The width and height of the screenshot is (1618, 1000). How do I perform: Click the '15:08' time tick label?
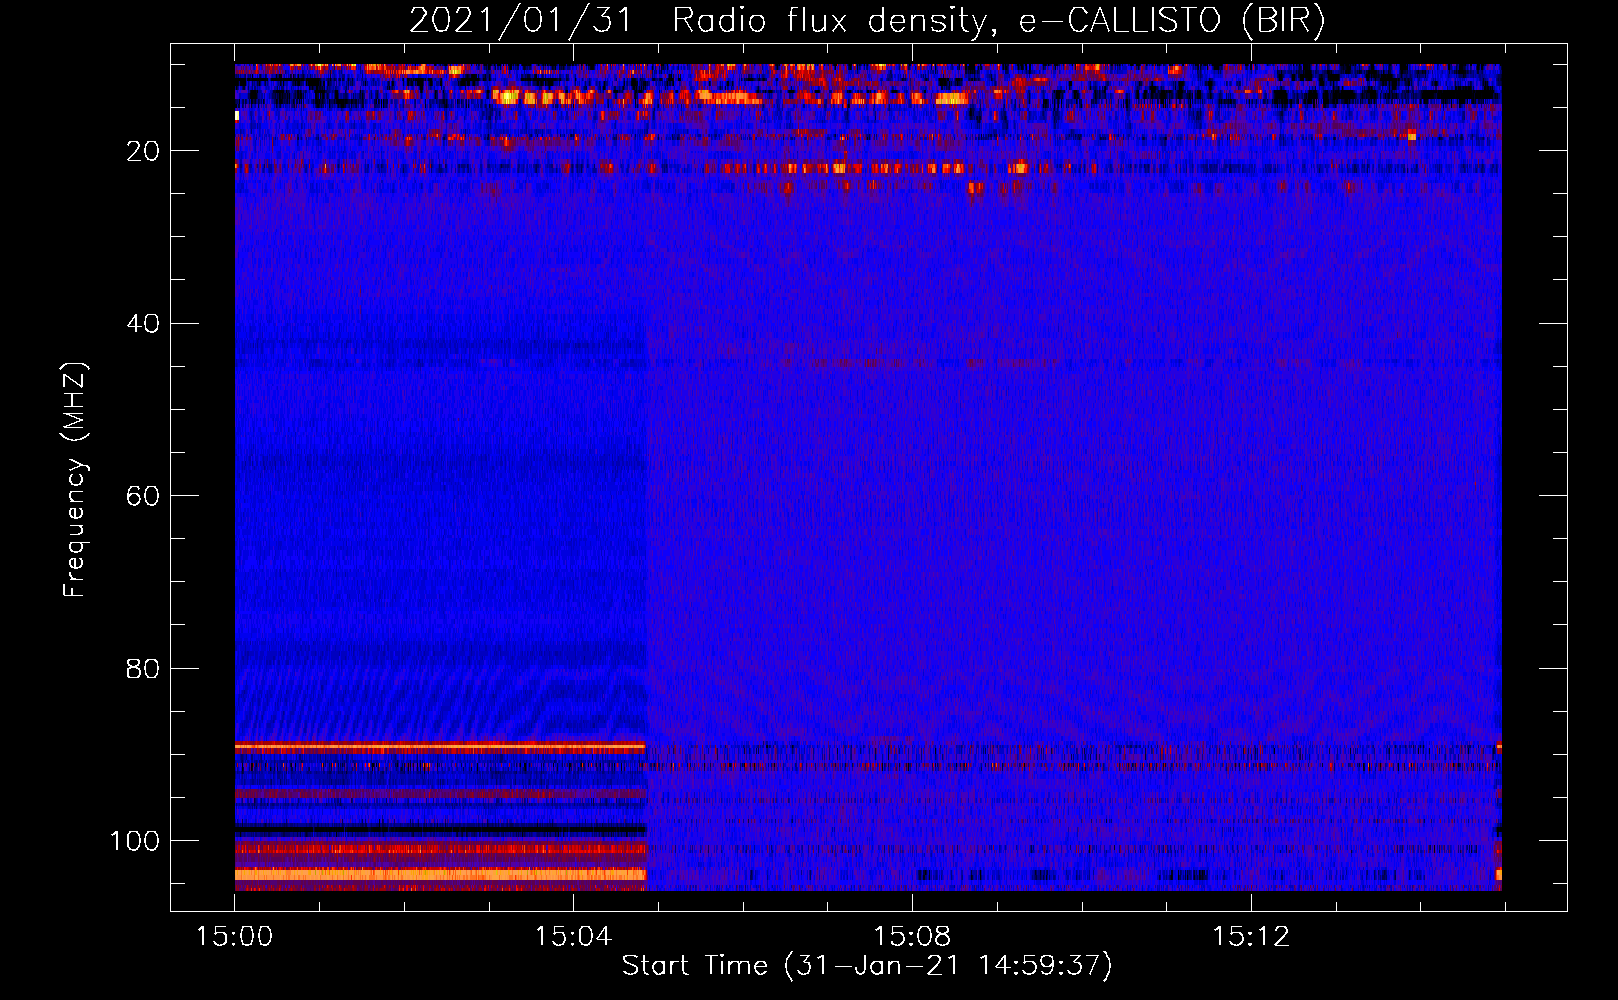911,937
